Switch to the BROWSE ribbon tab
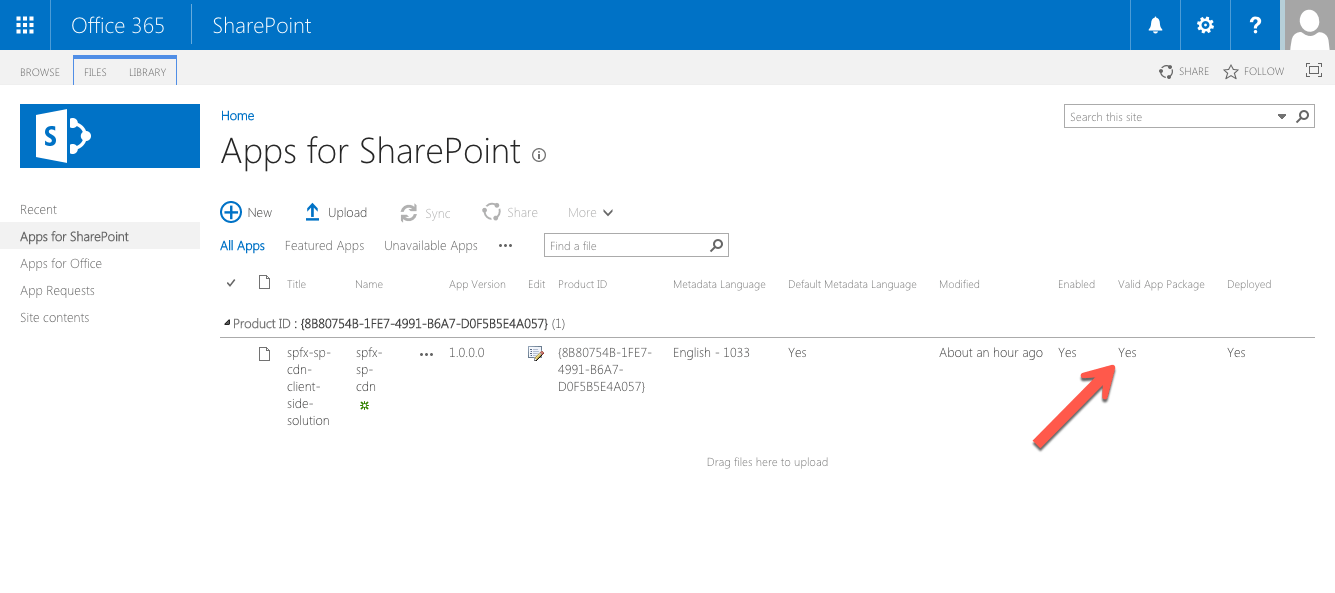Image resolution: width=1335 pixels, height=593 pixels. pyautogui.click(x=40, y=72)
